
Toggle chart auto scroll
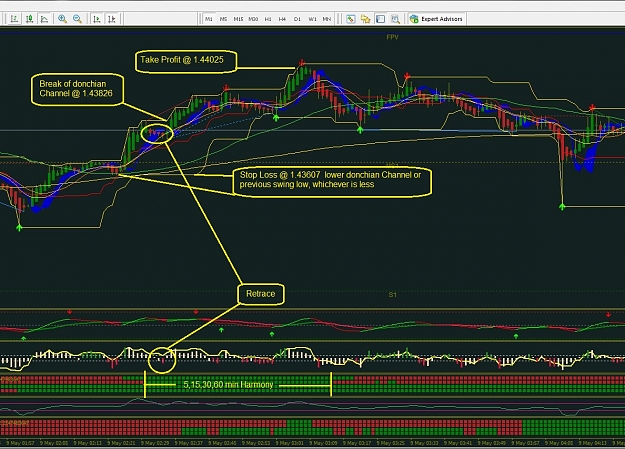[97, 19]
